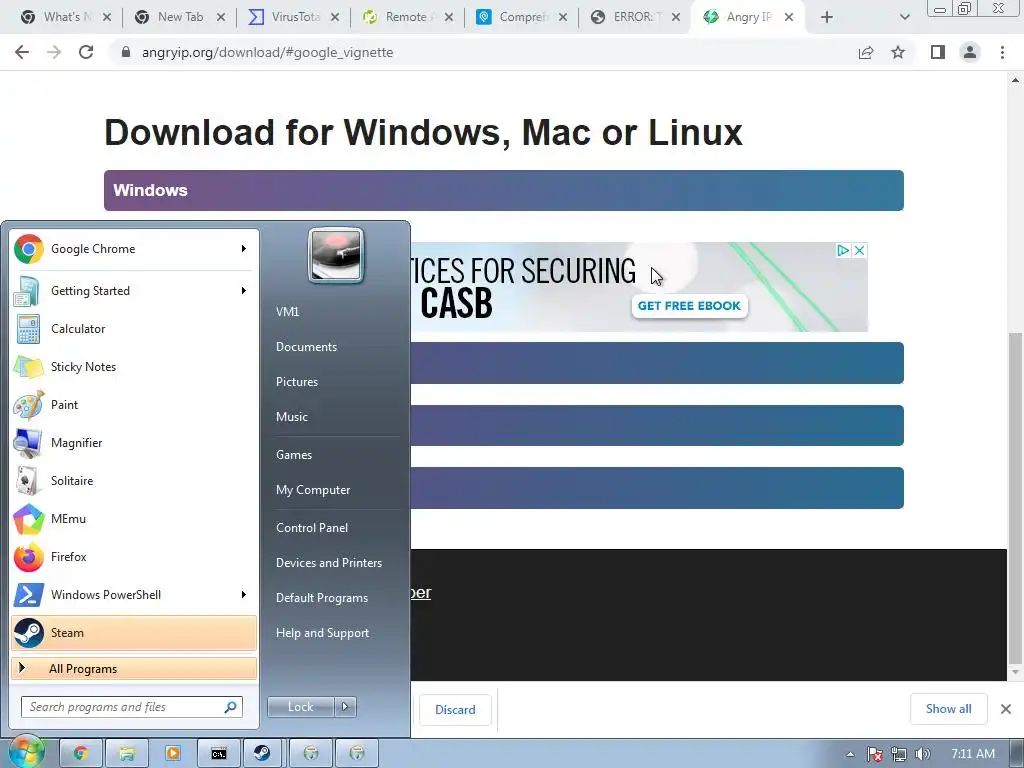Open My Computer from Start menu

pos(313,490)
